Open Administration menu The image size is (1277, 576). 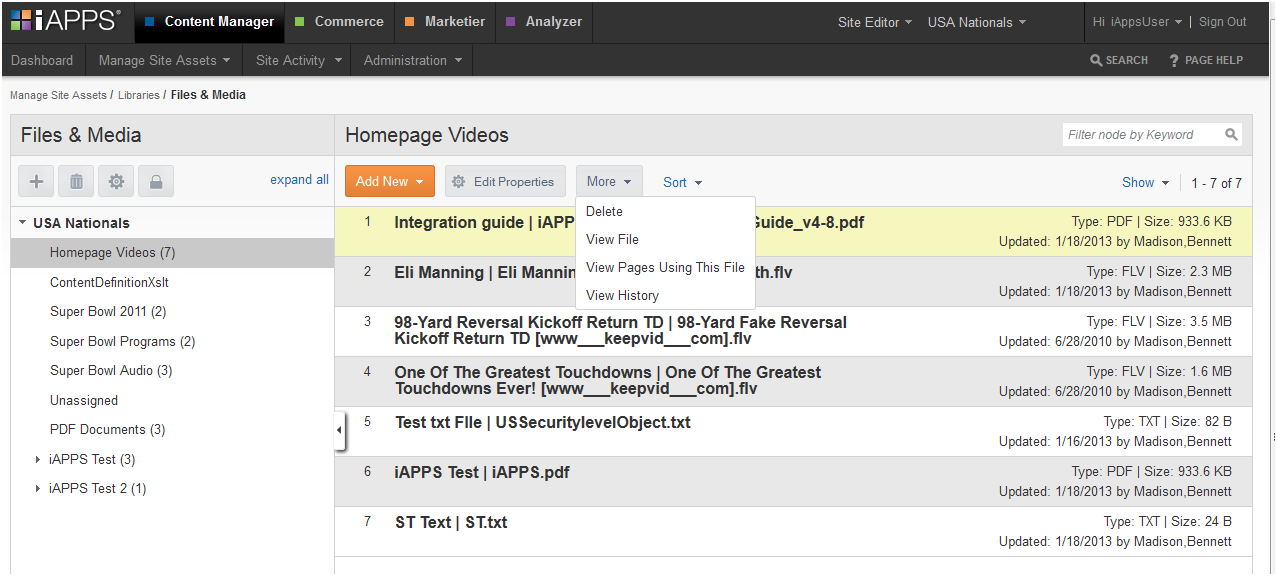tap(413, 60)
